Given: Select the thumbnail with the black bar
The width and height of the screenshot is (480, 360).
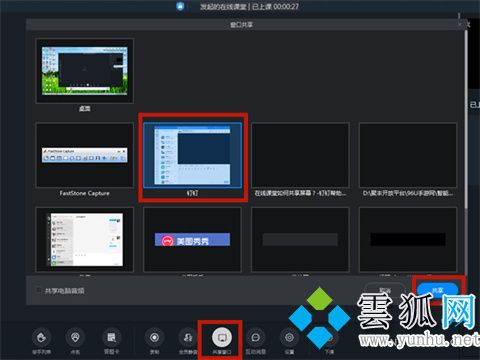Looking at the screenshot, I should click(x=408, y=240).
